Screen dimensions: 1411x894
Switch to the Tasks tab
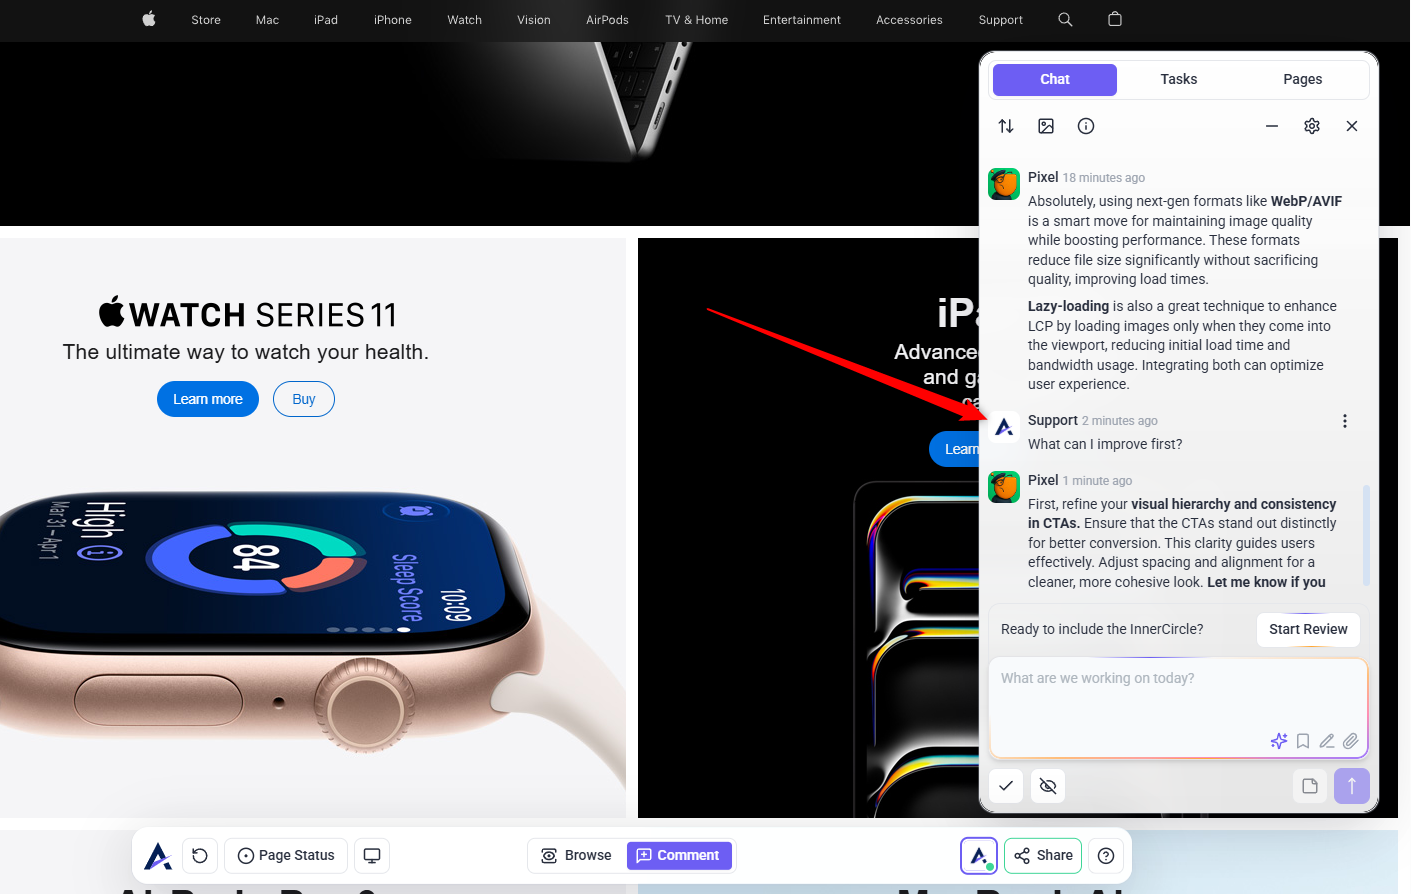point(1179,79)
